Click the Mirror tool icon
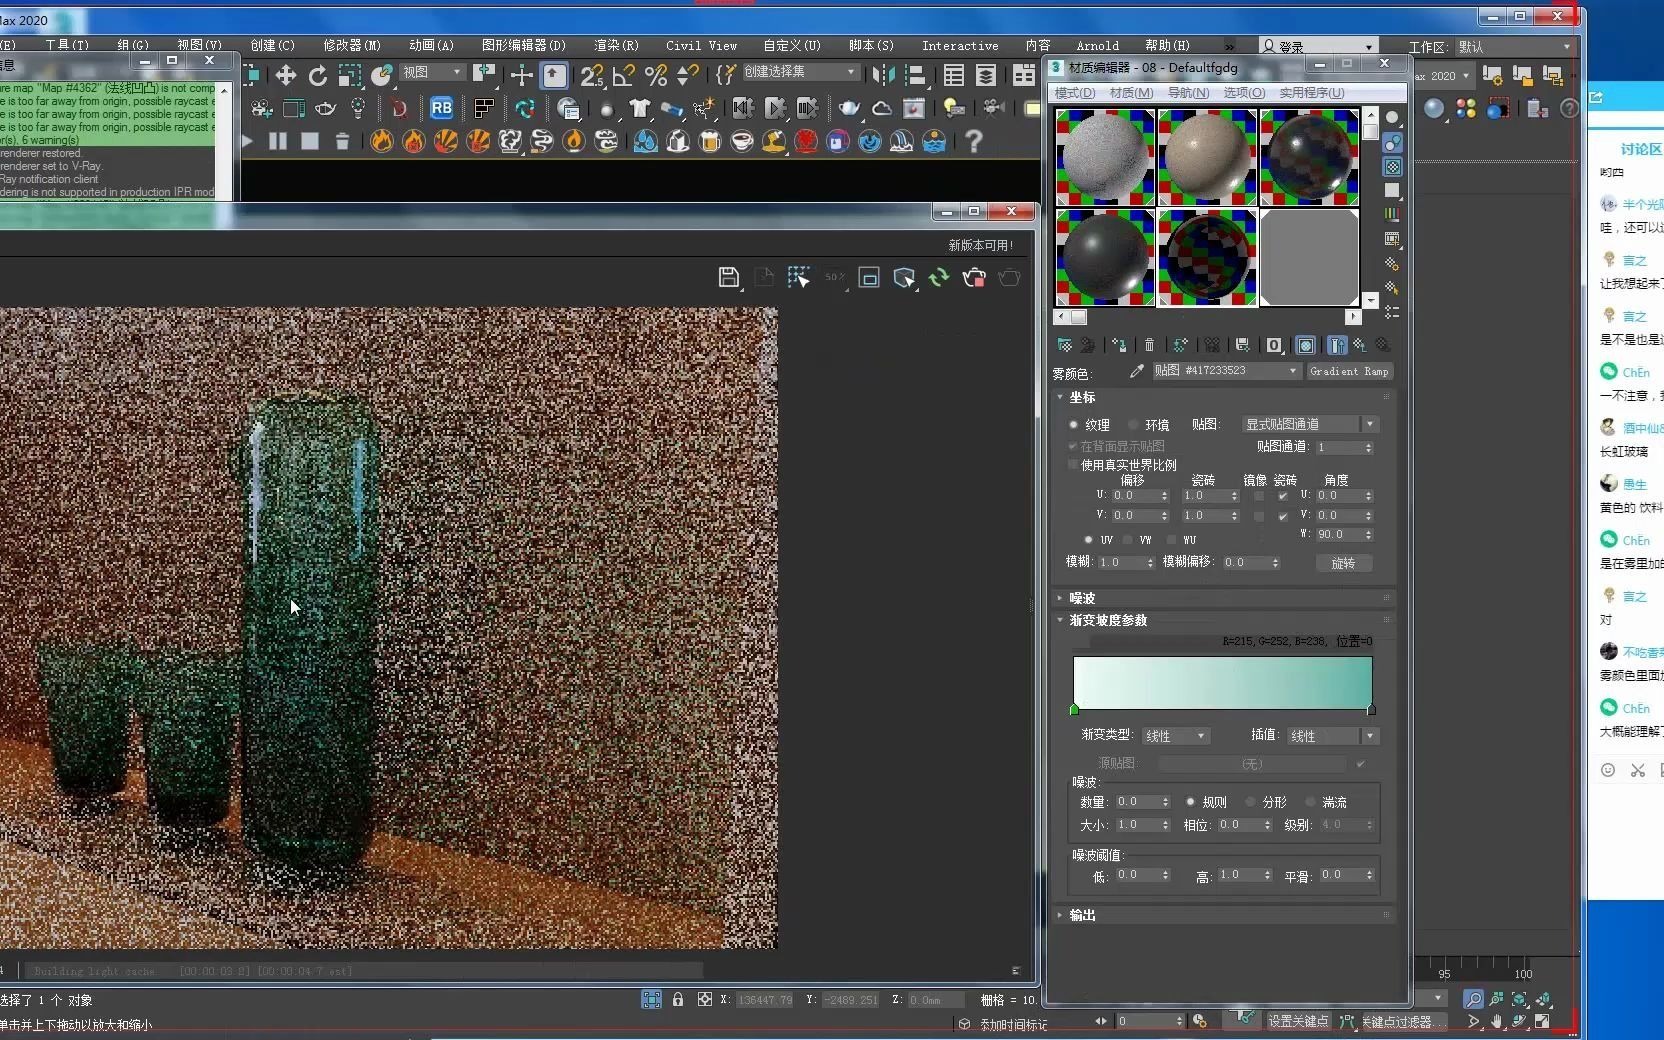This screenshot has height=1040, width=1664. tap(883, 76)
